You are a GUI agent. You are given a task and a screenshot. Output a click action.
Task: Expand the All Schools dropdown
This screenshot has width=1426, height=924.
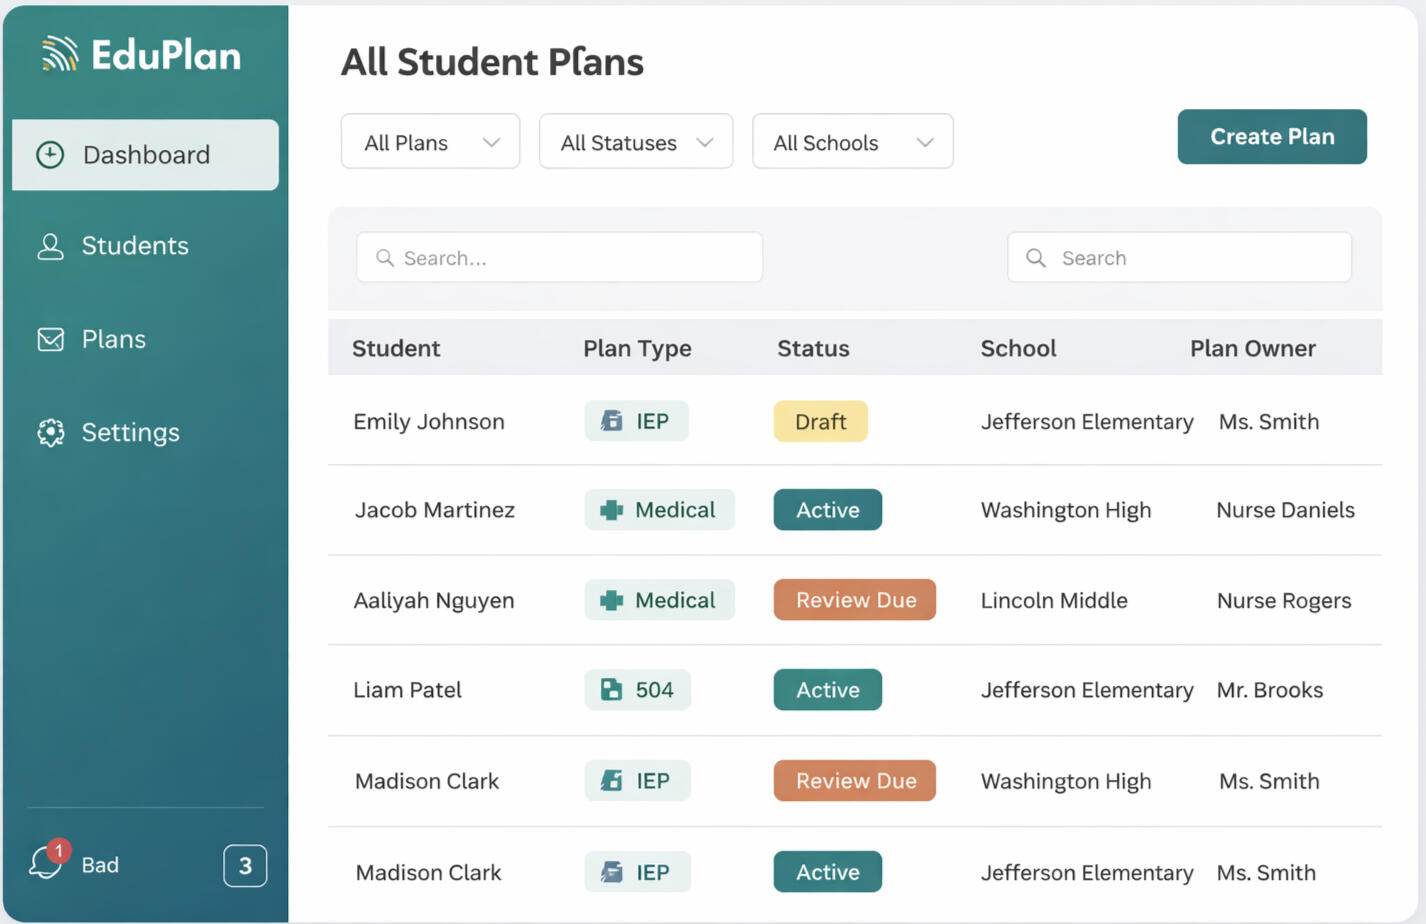tap(852, 142)
